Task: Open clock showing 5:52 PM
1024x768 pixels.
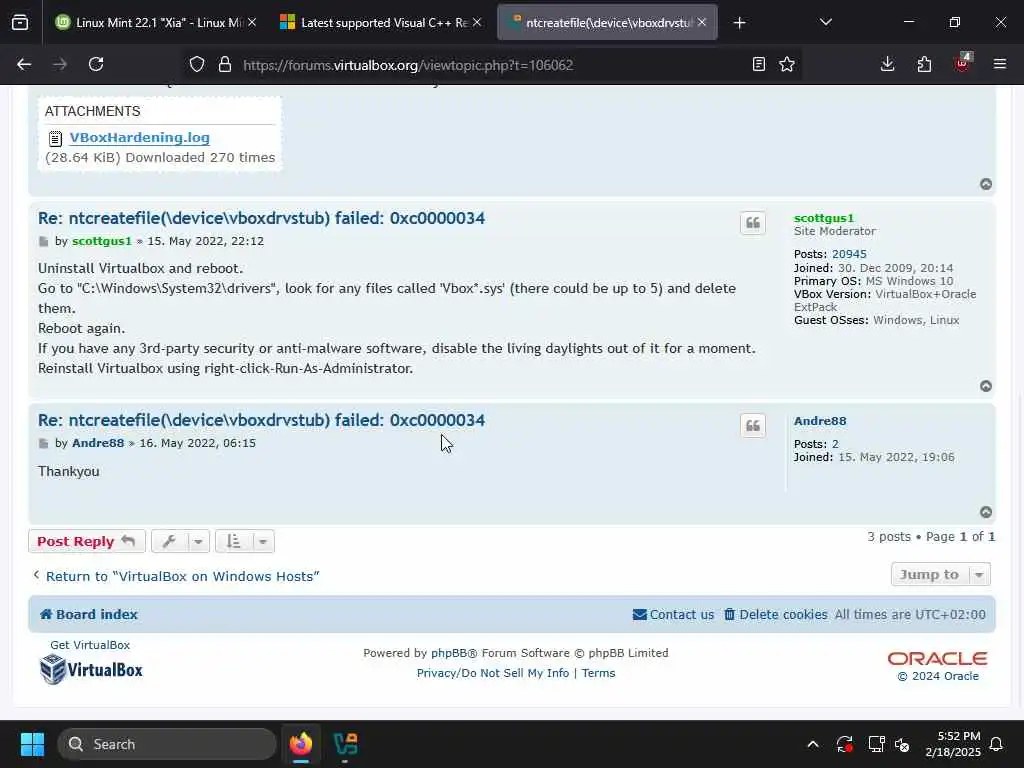Action: point(953,744)
